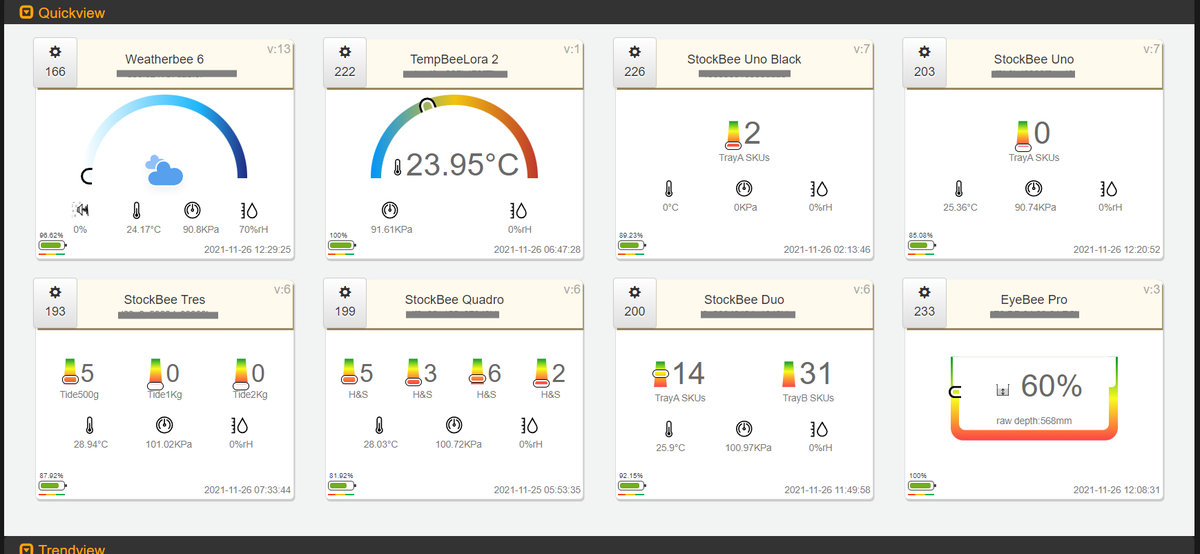The width and height of the screenshot is (1200, 554).
Task: Click thermometer icon above 25.36°C
Action: click(960, 189)
